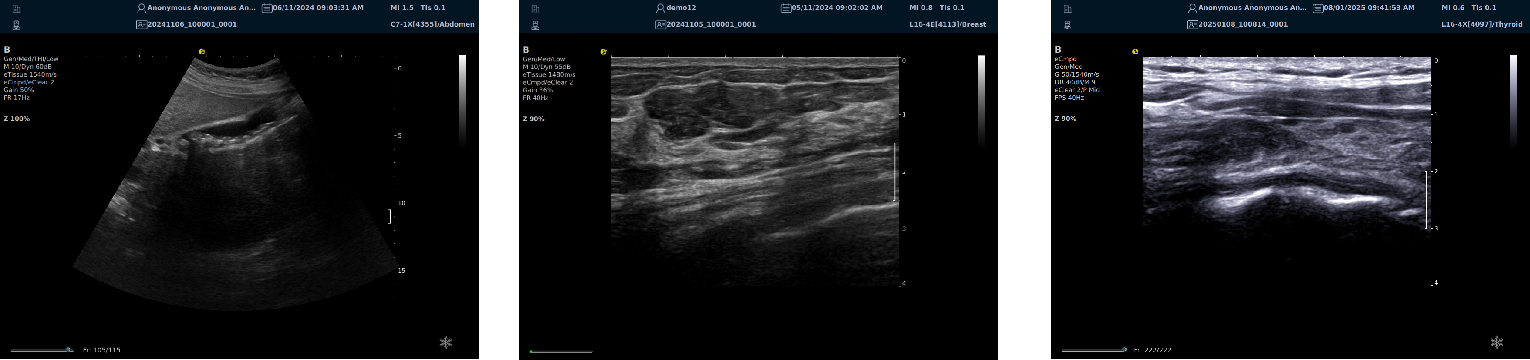Click the ID card icon beside 20241106_100001_0001
1530x360 pixels.
[142, 23]
